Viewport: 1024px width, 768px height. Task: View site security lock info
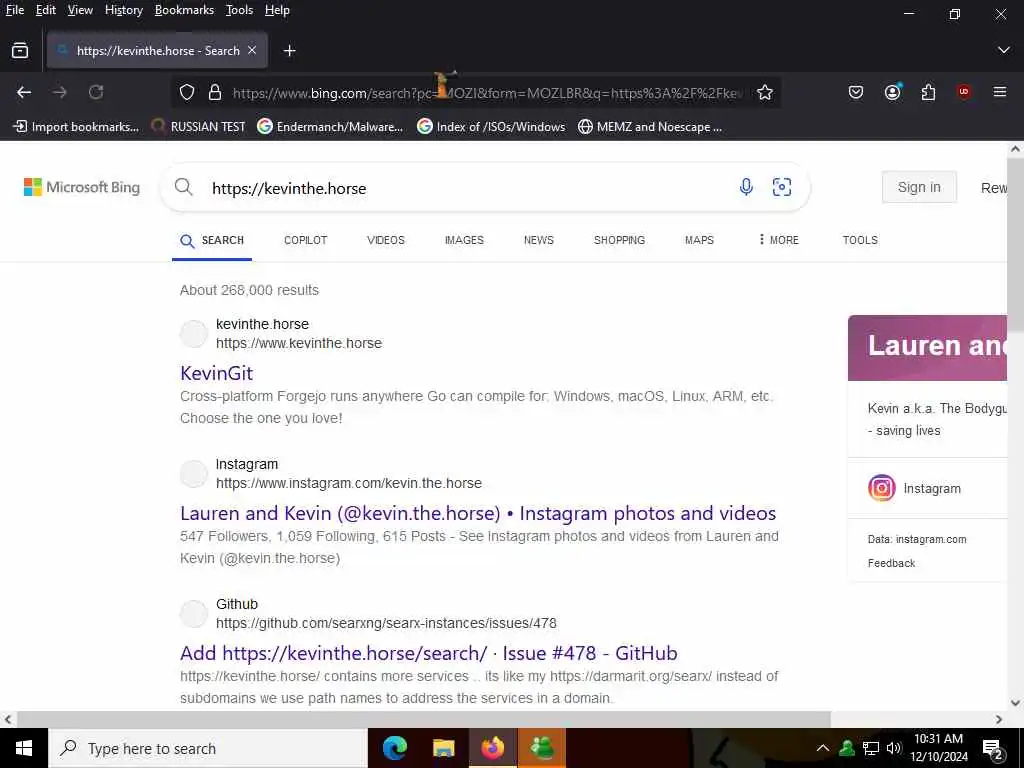coord(215,93)
